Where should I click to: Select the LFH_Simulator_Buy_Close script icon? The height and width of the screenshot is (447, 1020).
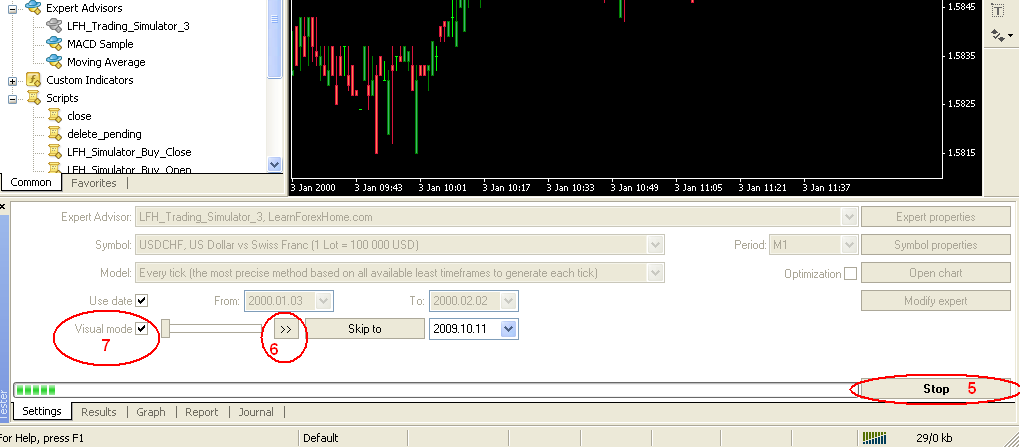click(x=54, y=152)
